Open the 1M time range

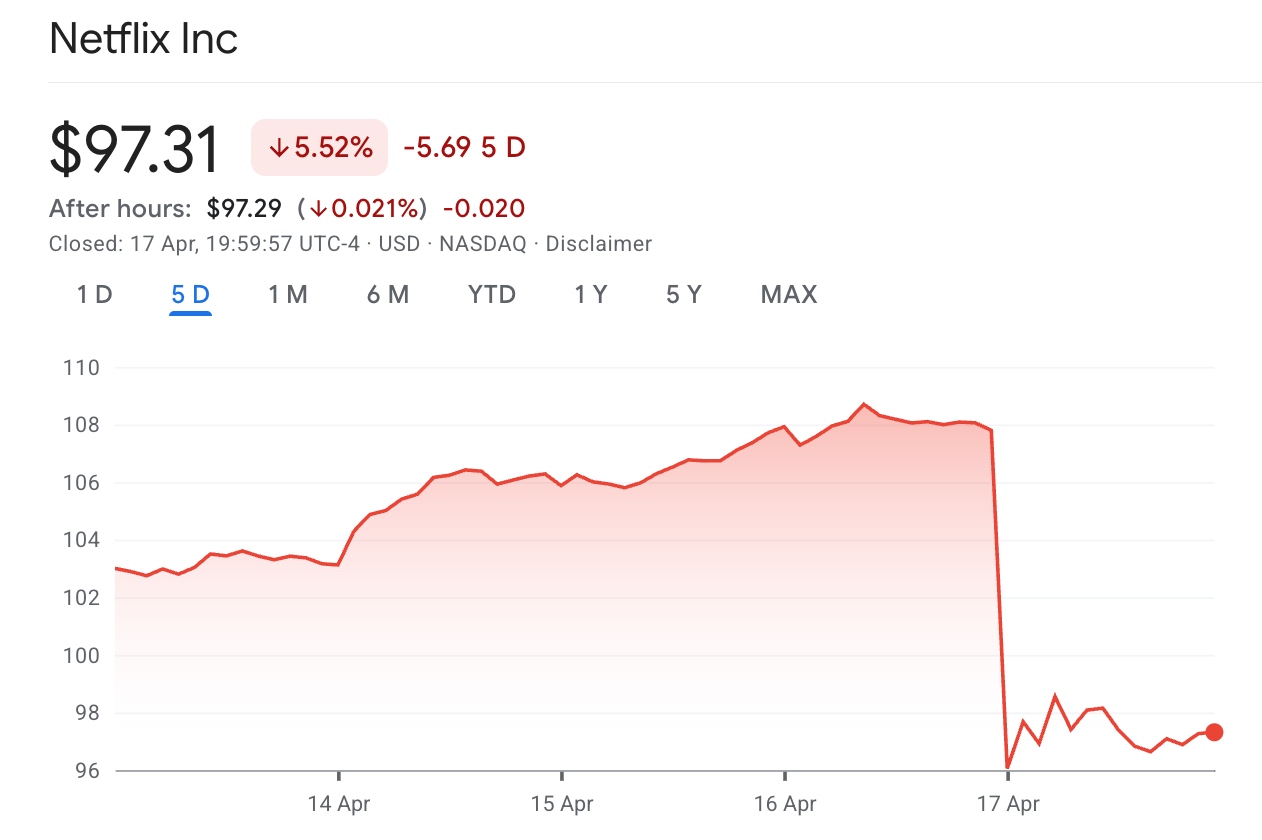[286, 294]
